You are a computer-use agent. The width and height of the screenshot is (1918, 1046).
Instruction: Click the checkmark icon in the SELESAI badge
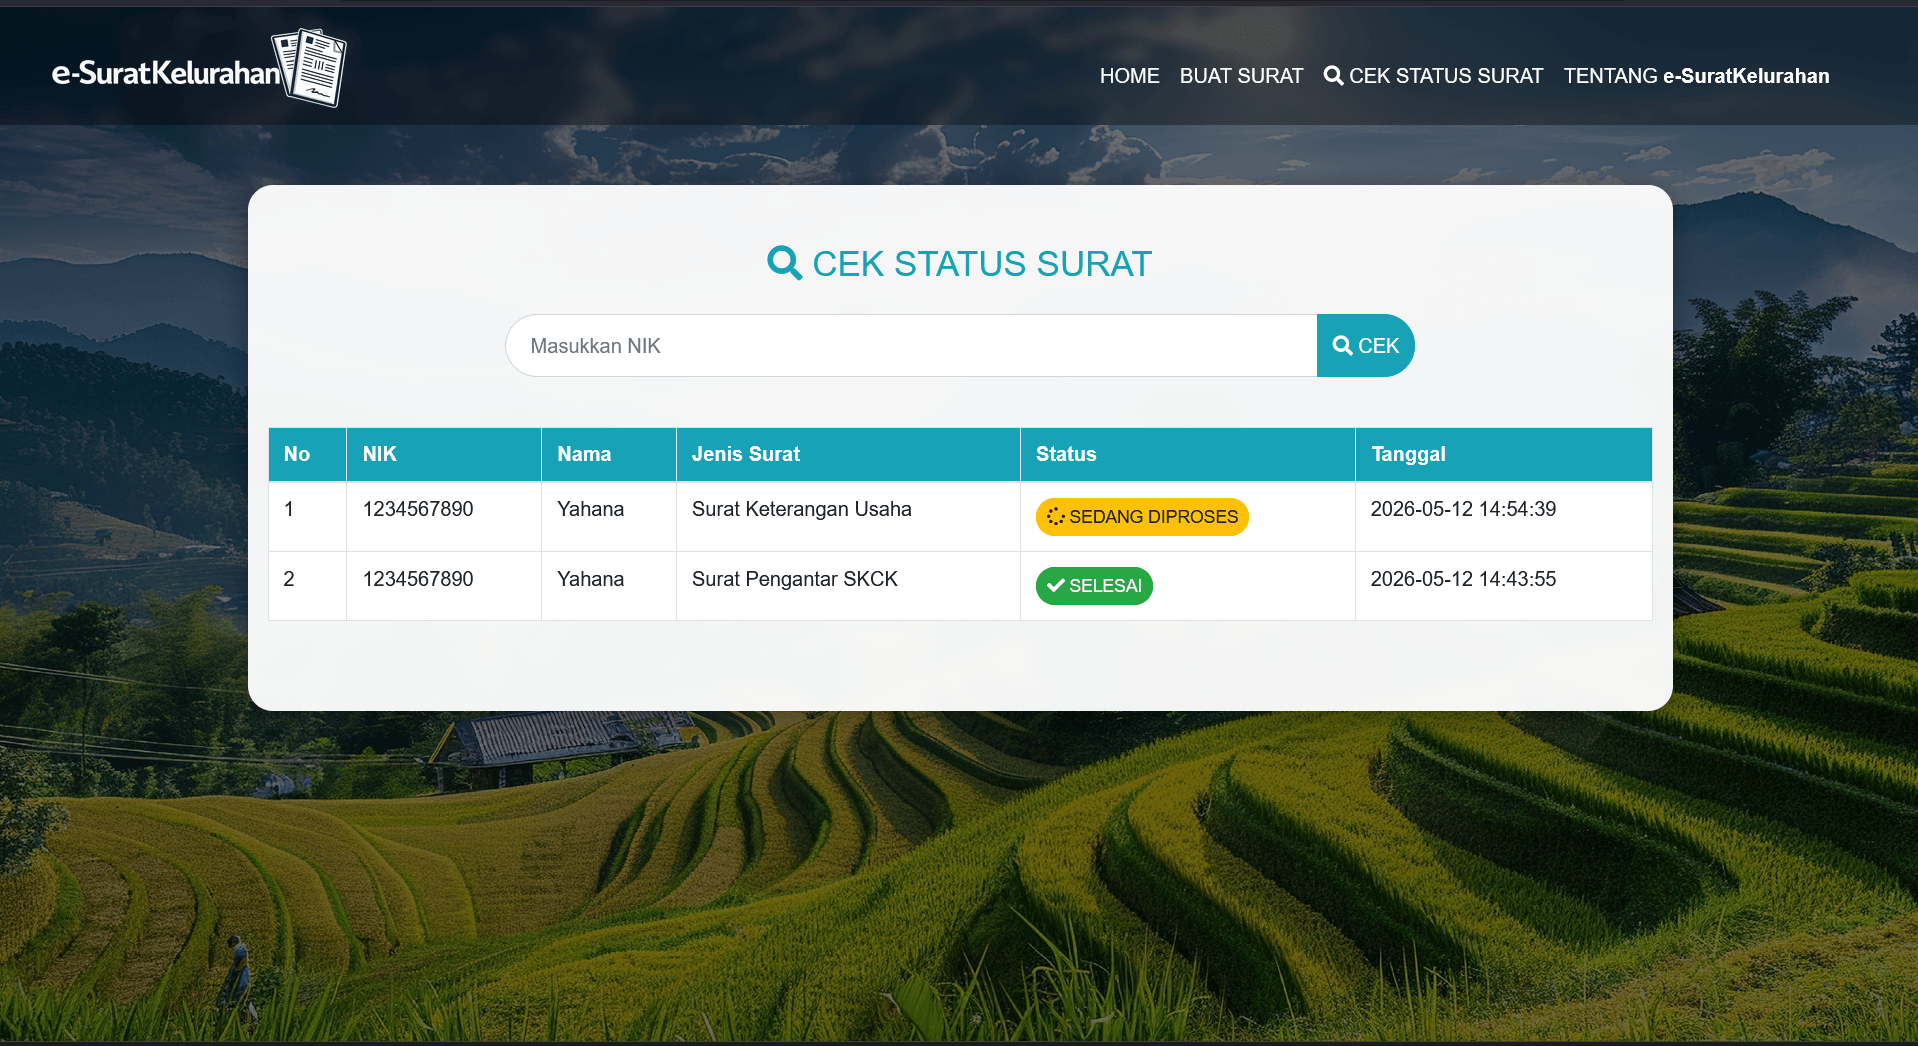point(1055,586)
